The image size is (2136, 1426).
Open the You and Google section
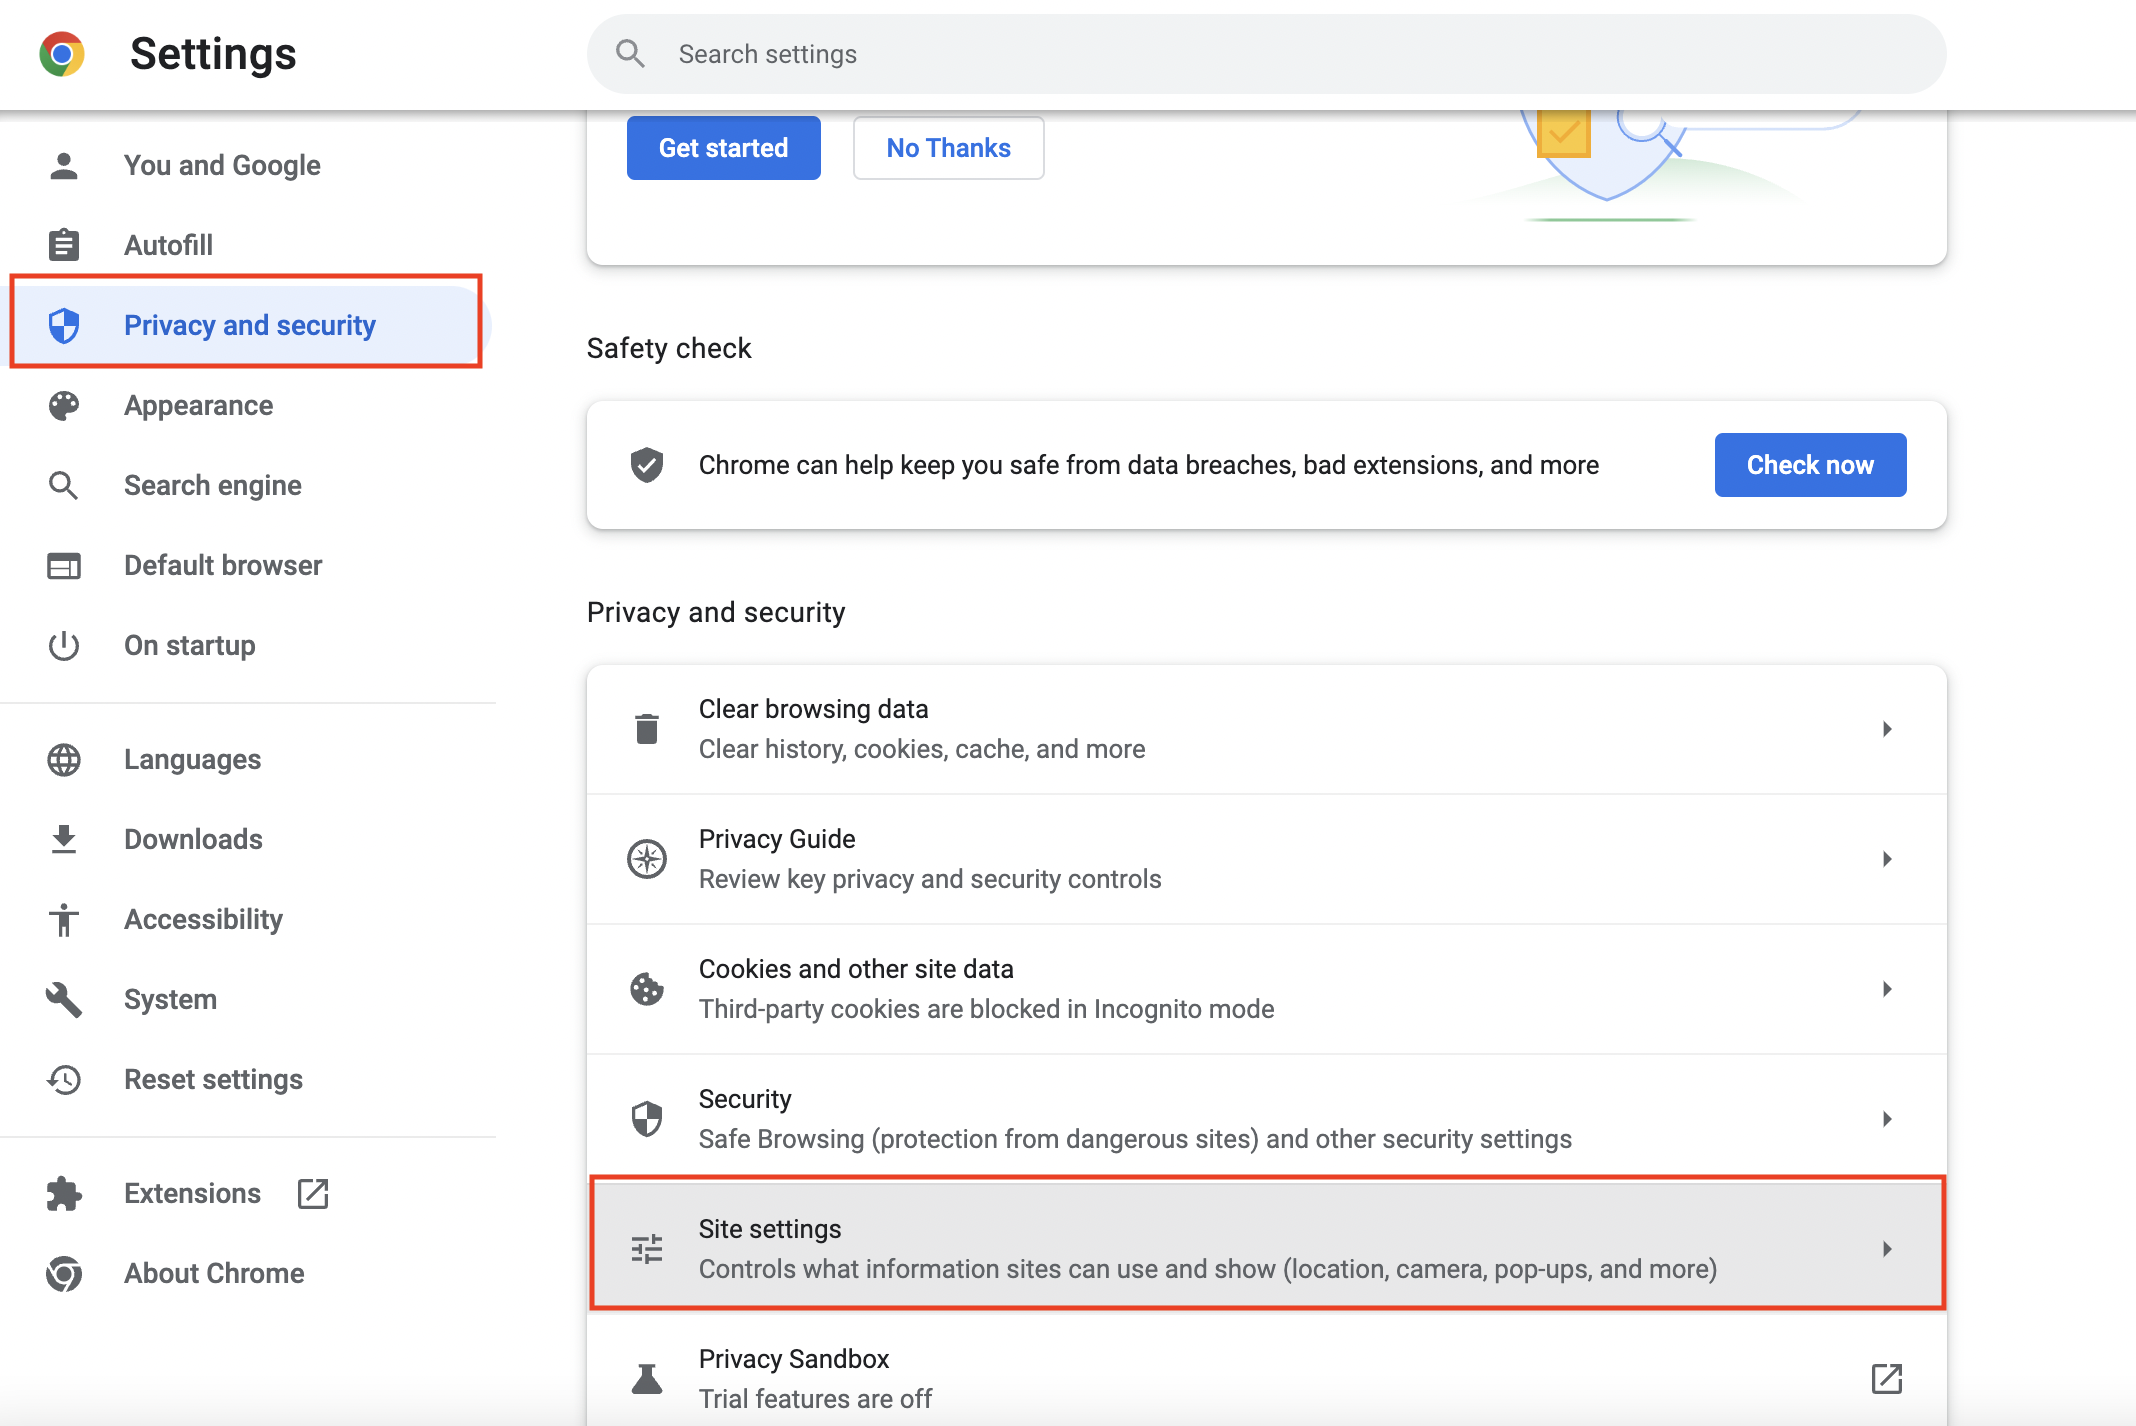248,166
